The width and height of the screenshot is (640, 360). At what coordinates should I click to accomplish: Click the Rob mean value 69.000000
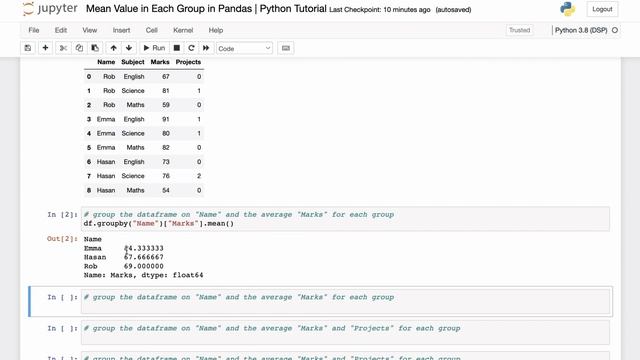144,266
